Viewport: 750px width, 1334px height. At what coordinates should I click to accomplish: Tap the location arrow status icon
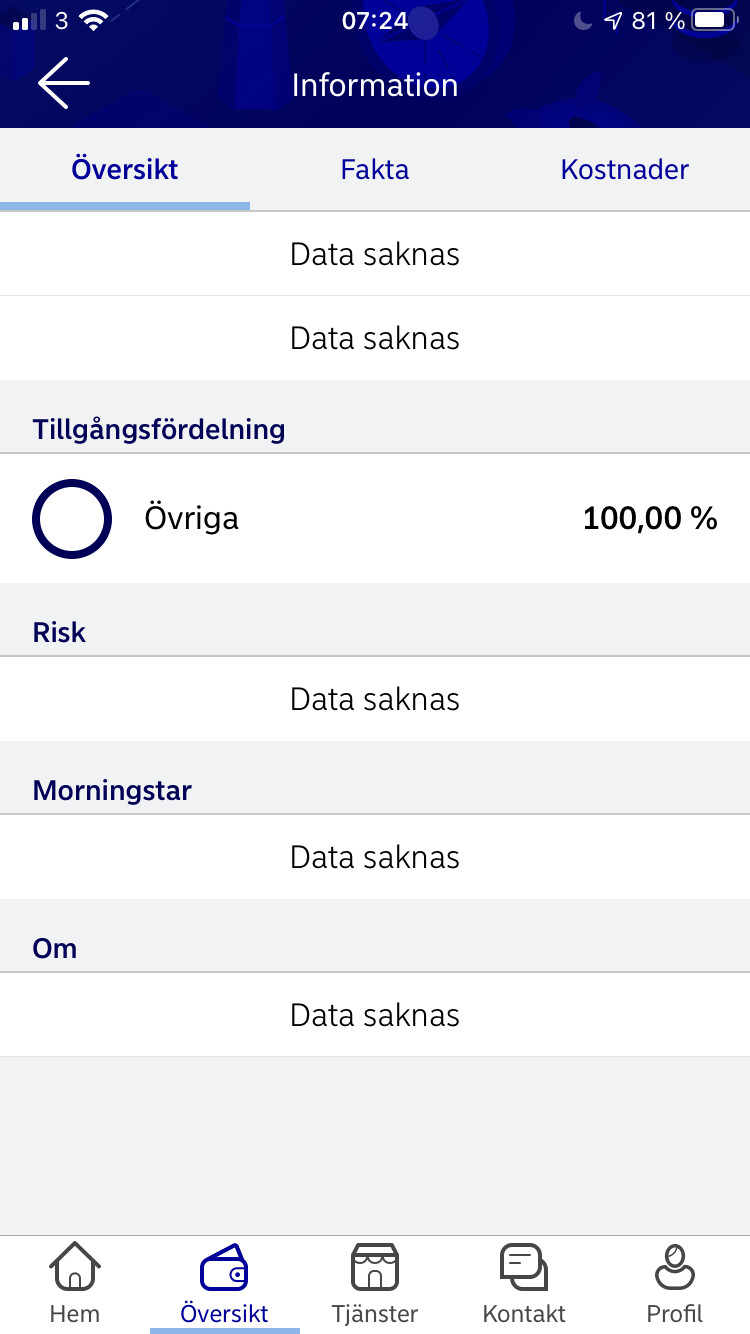613,20
